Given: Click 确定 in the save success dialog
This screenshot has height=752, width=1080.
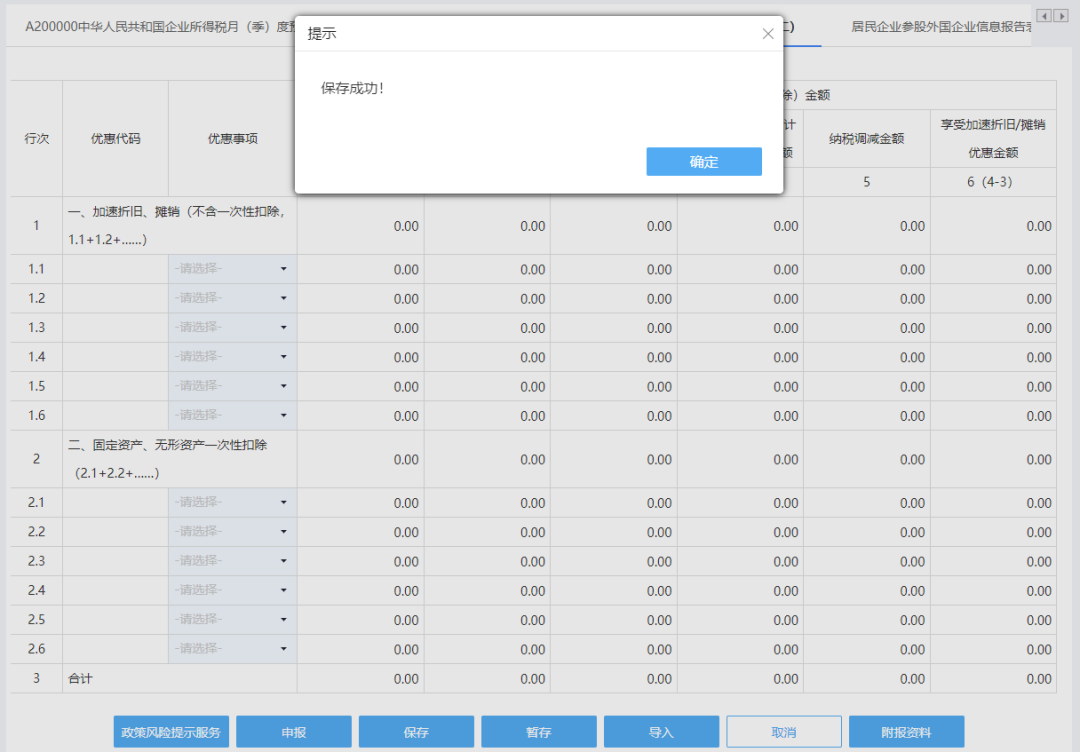Looking at the screenshot, I should [703, 162].
